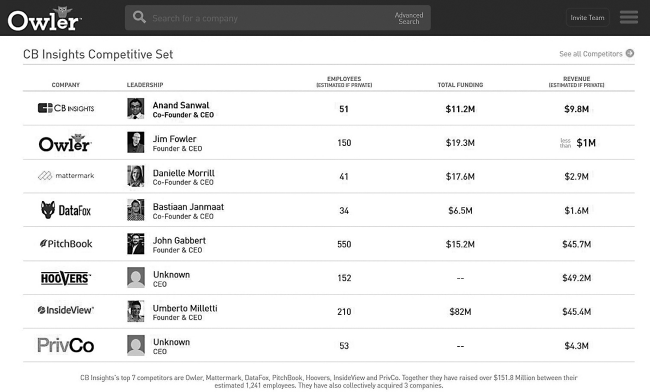Click the Owler owl logo in header
The width and height of the screenshot is (650, 392).
(x=44, y=19)
